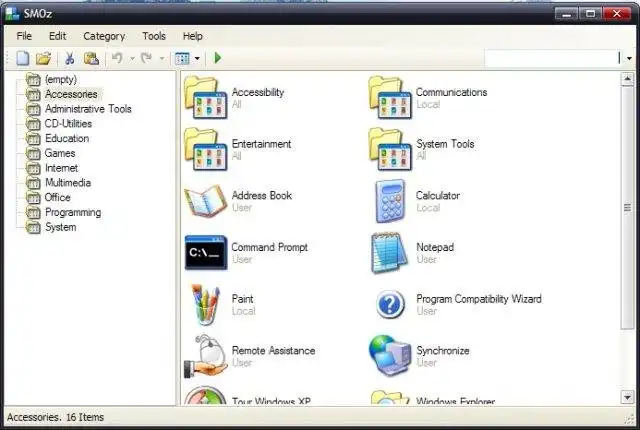Click the "Synchronize" item label
Image resolution: width=640 pixels, height=430 pixels.
click(442, 351)
